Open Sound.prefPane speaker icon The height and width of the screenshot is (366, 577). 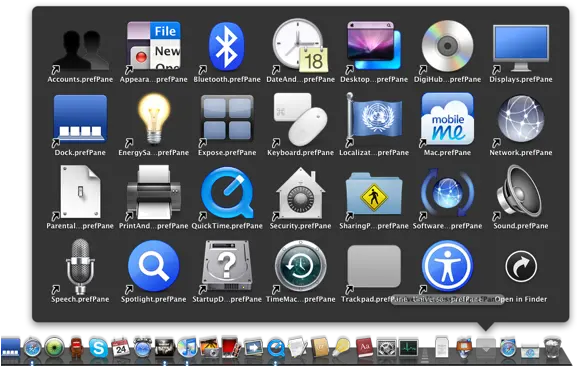coord(520,191)
